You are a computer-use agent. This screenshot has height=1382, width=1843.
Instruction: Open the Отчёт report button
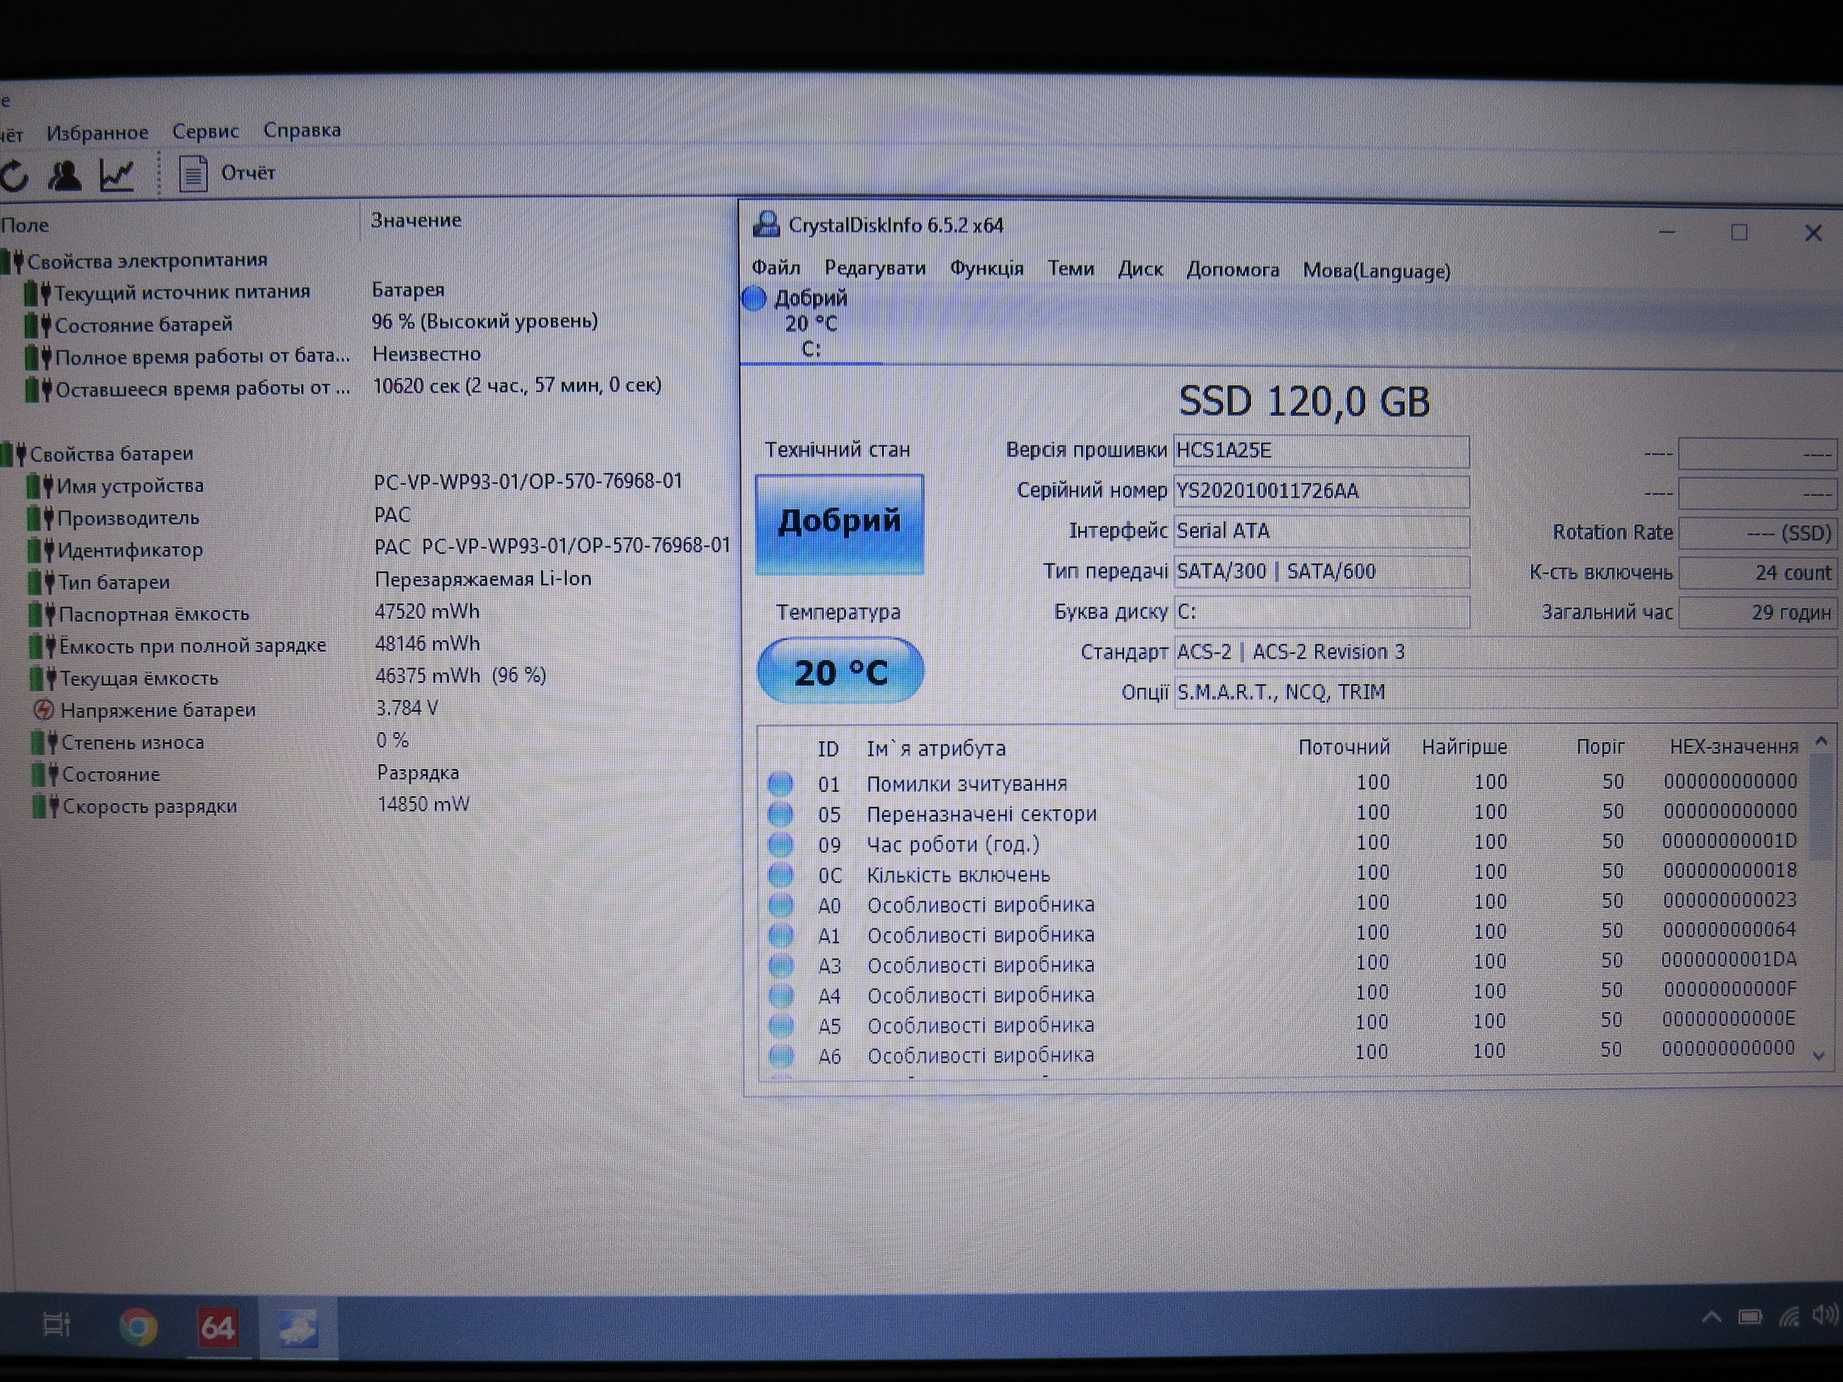click(228, 173)
